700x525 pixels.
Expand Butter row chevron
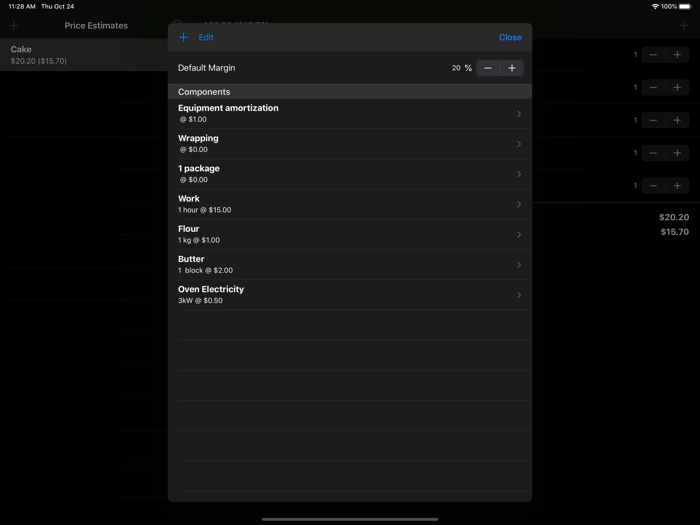(519, 265)
